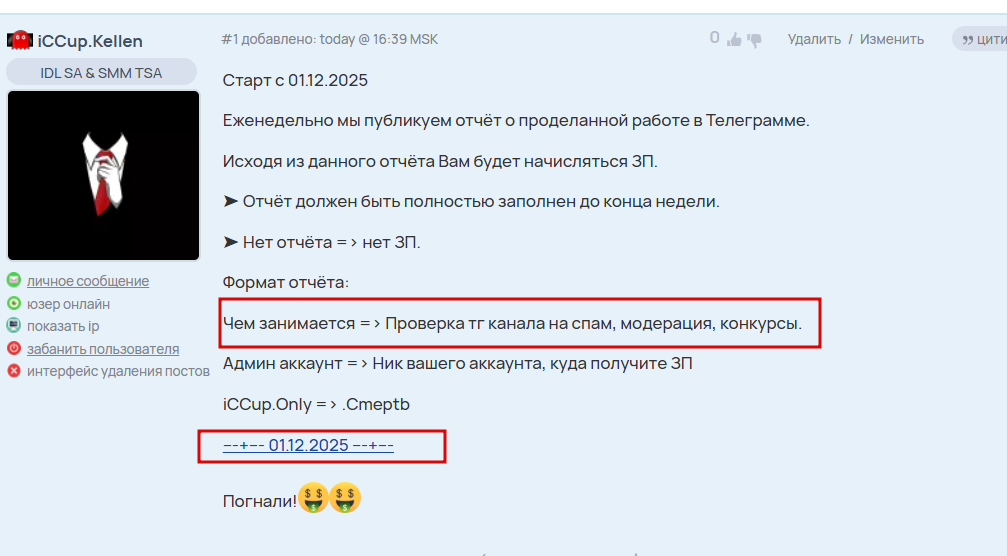The width and height of the screenshot is (1007, 556).
Task: Click the suit and tie avatar image
Action: [103, 175]
